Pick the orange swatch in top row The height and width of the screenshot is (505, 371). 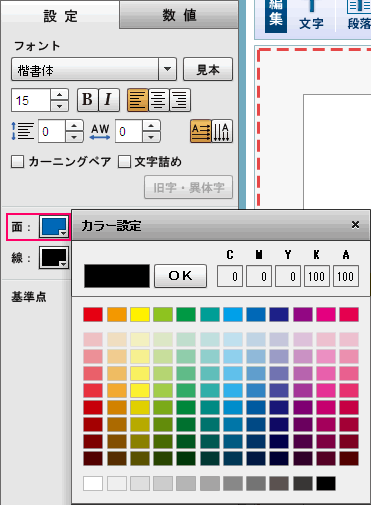[x=117, y=315]
